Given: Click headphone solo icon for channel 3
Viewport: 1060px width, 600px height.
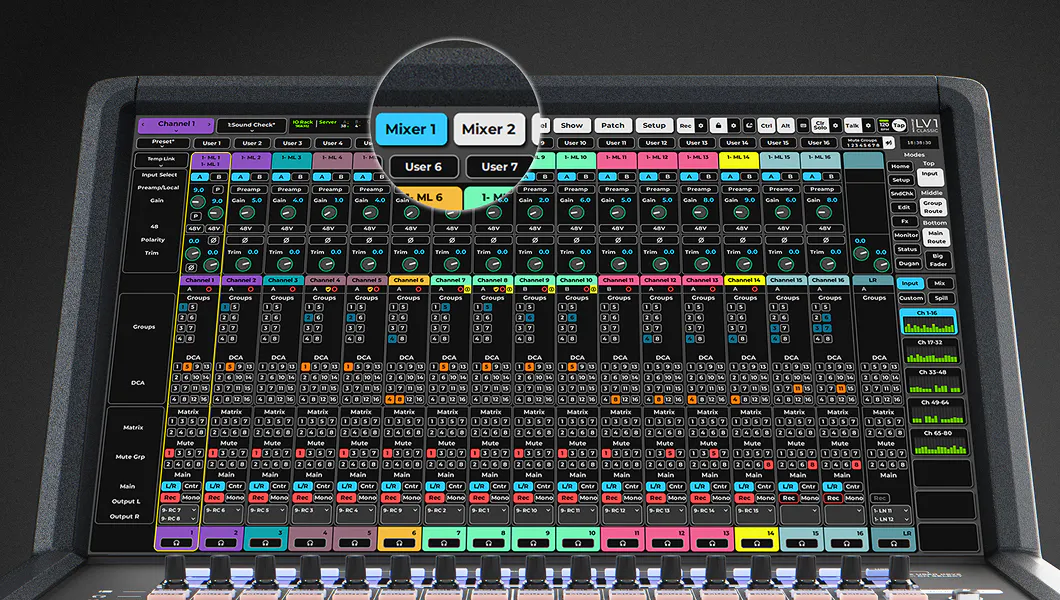Looking at the screenshot, I should point(266,543).
